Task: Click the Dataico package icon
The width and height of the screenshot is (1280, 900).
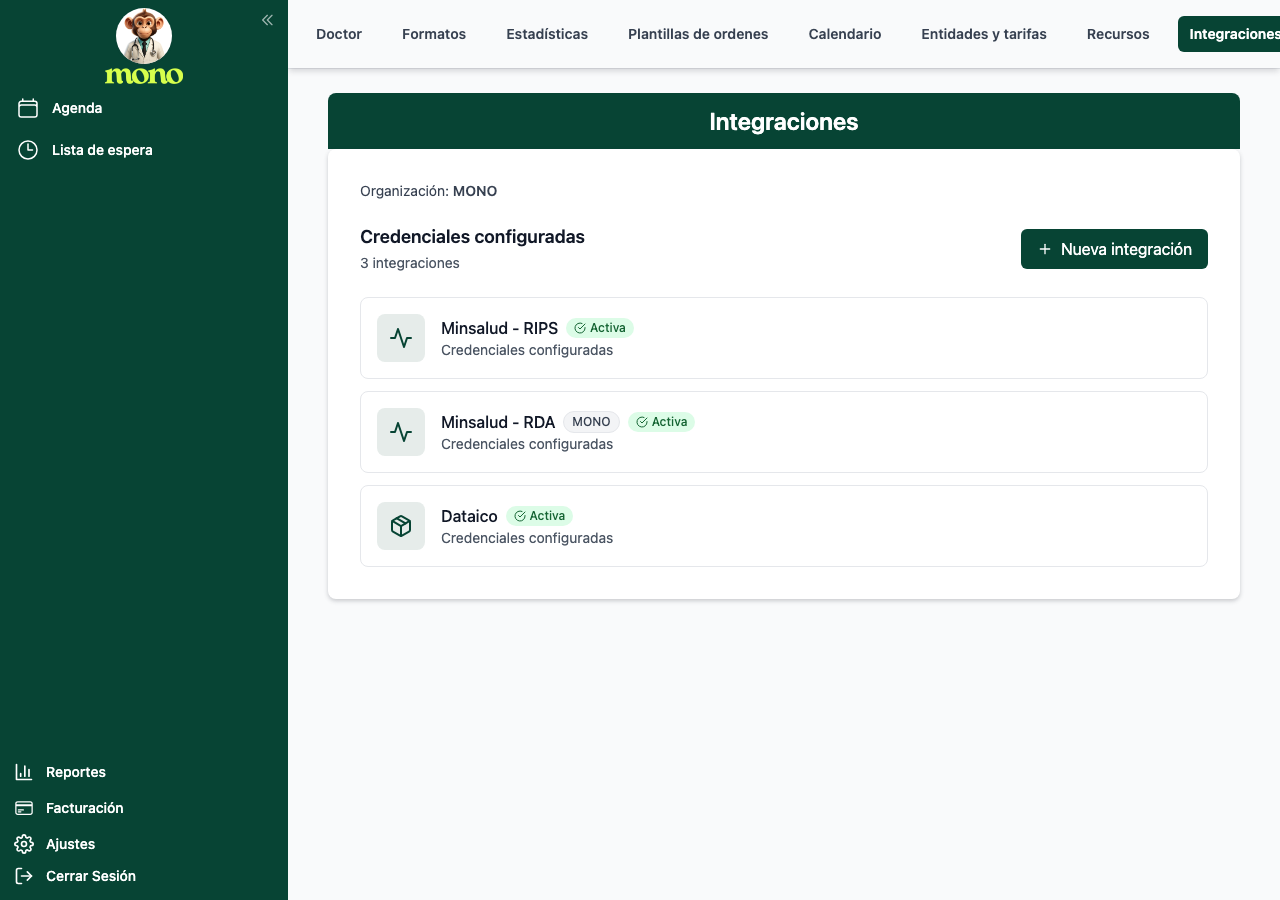Action: 401,526
